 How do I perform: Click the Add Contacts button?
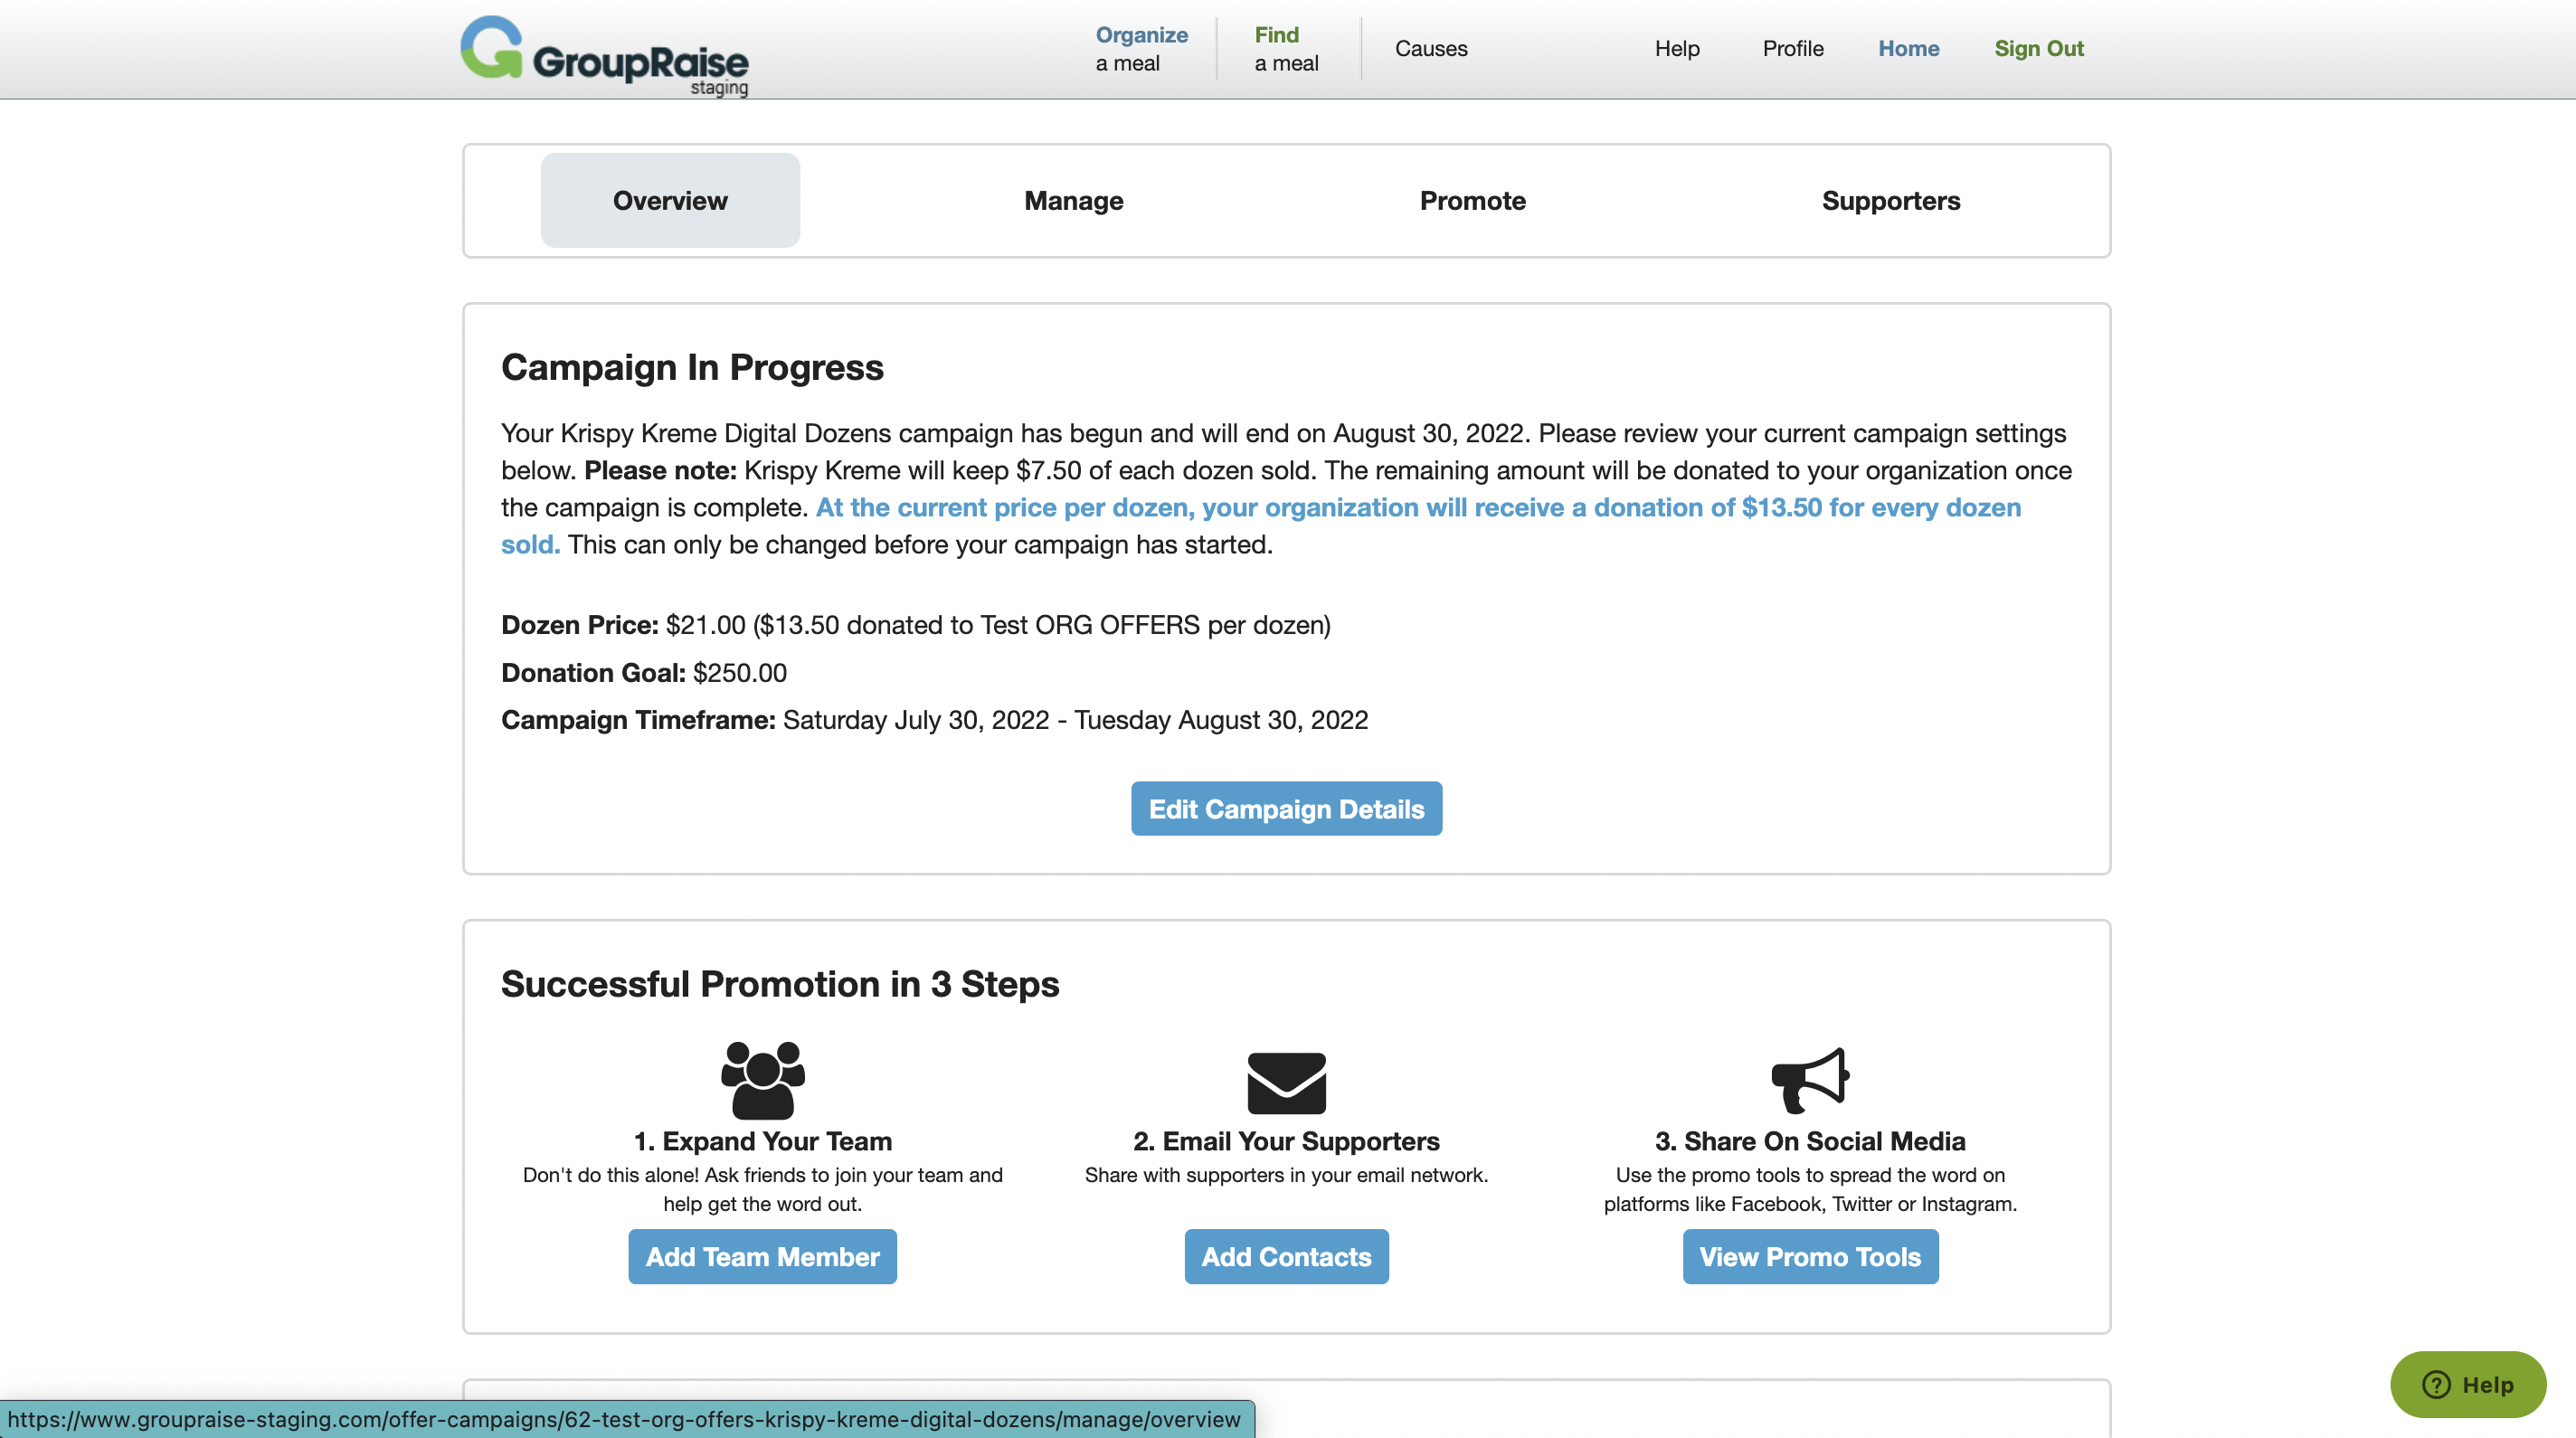pos(1286,1256)
